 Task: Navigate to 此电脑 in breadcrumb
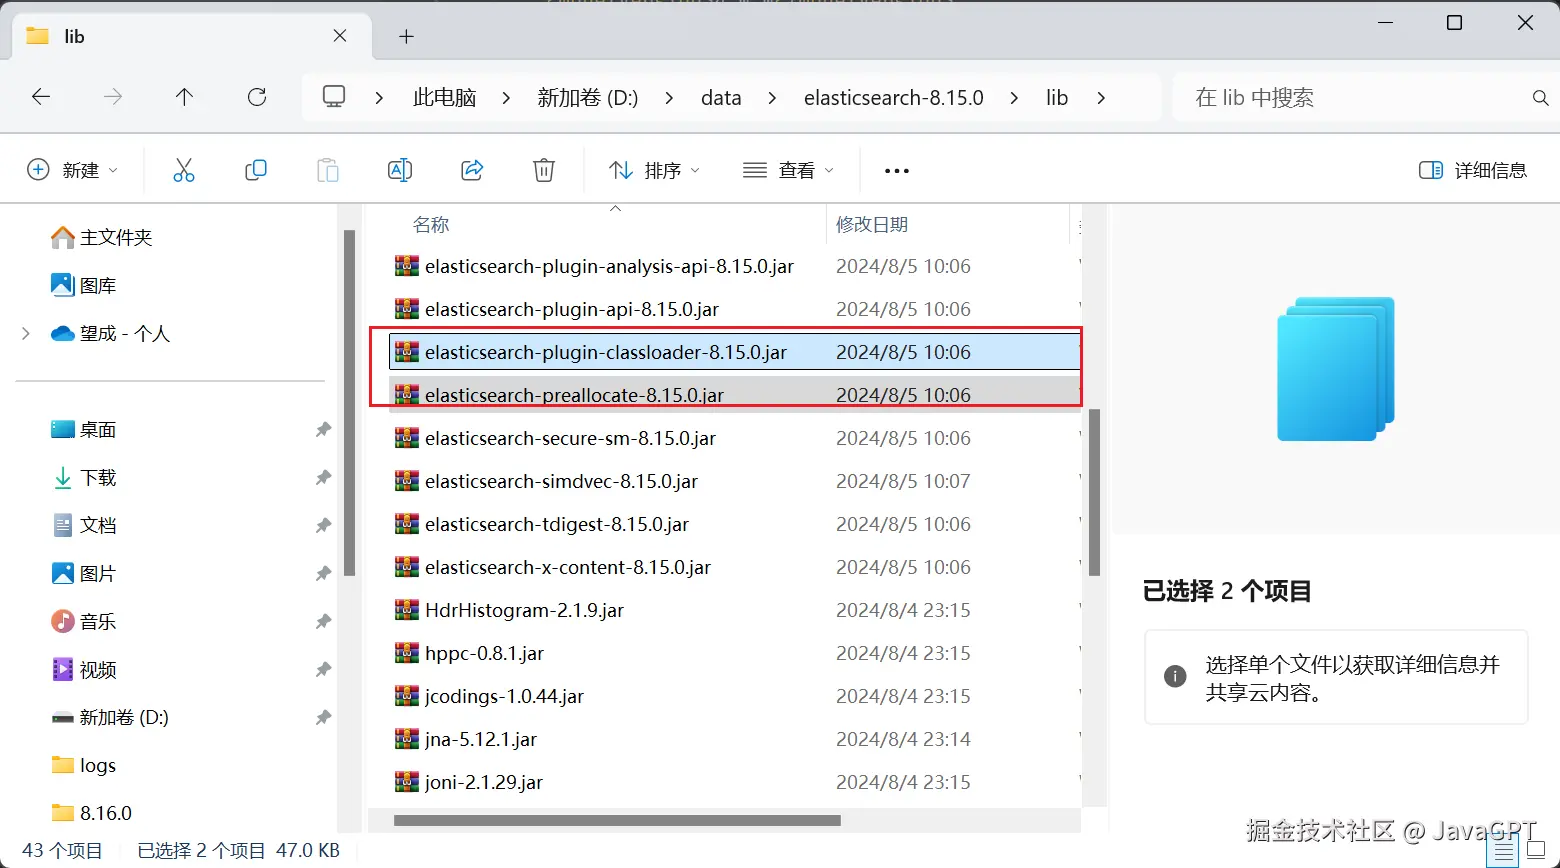point(444,98)
